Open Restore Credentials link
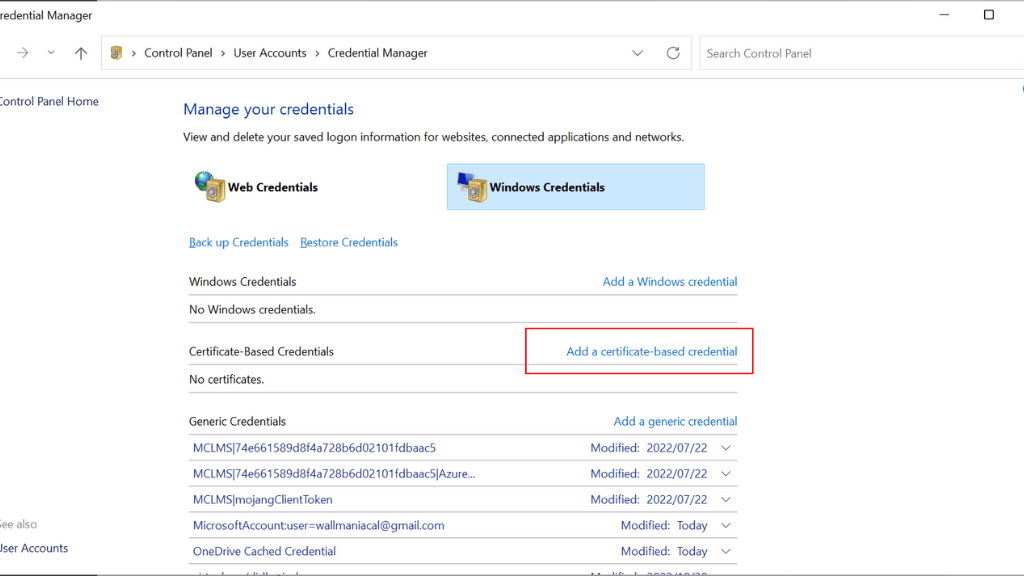This screenshot has height=576, width=1024. [348, 243]
